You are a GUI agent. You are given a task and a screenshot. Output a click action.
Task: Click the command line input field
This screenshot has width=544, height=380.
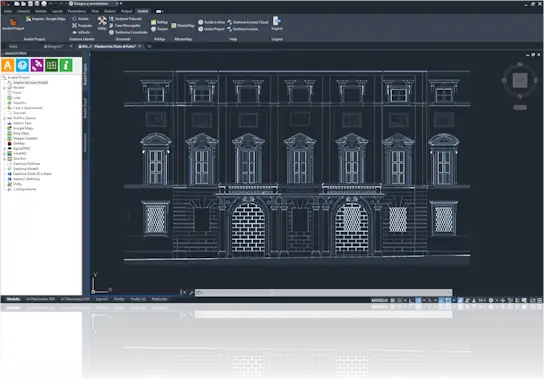point(323,293)
